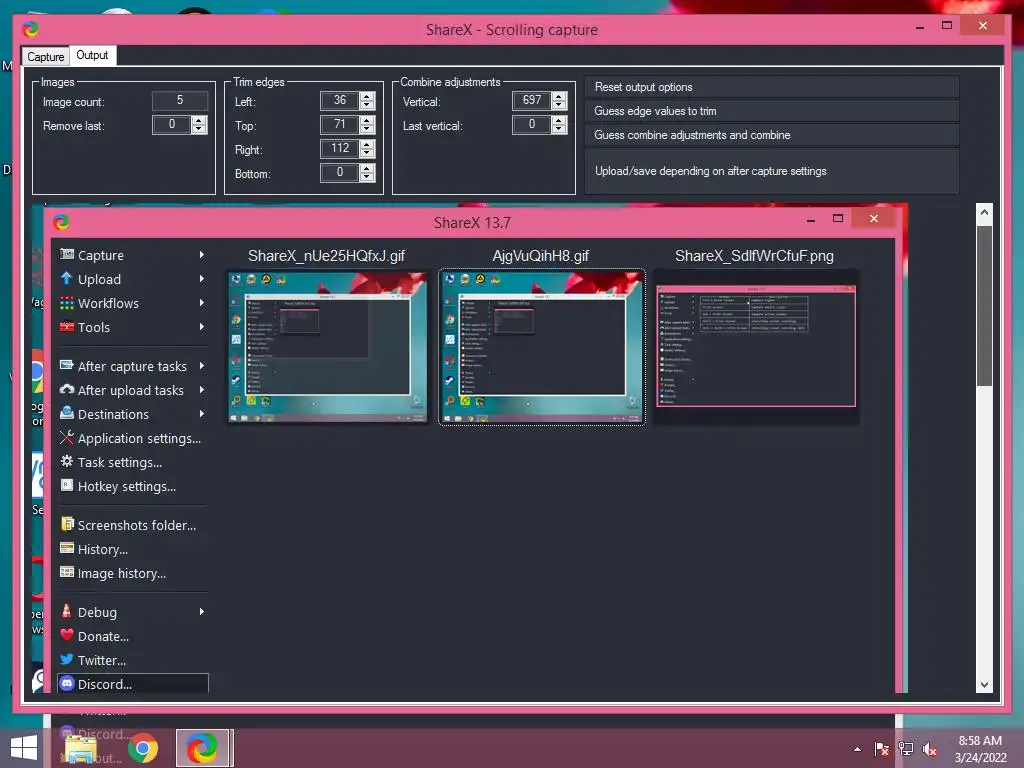Click the Capture menu icon

pos(67,254)
